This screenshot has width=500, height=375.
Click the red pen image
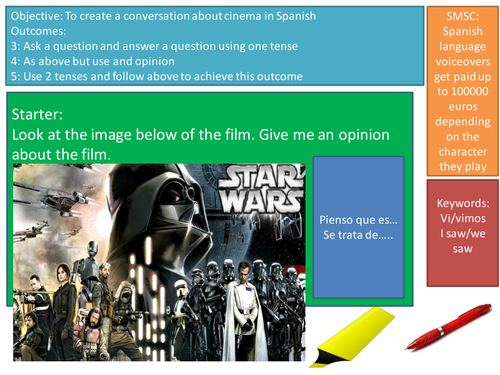pos(448,327)
